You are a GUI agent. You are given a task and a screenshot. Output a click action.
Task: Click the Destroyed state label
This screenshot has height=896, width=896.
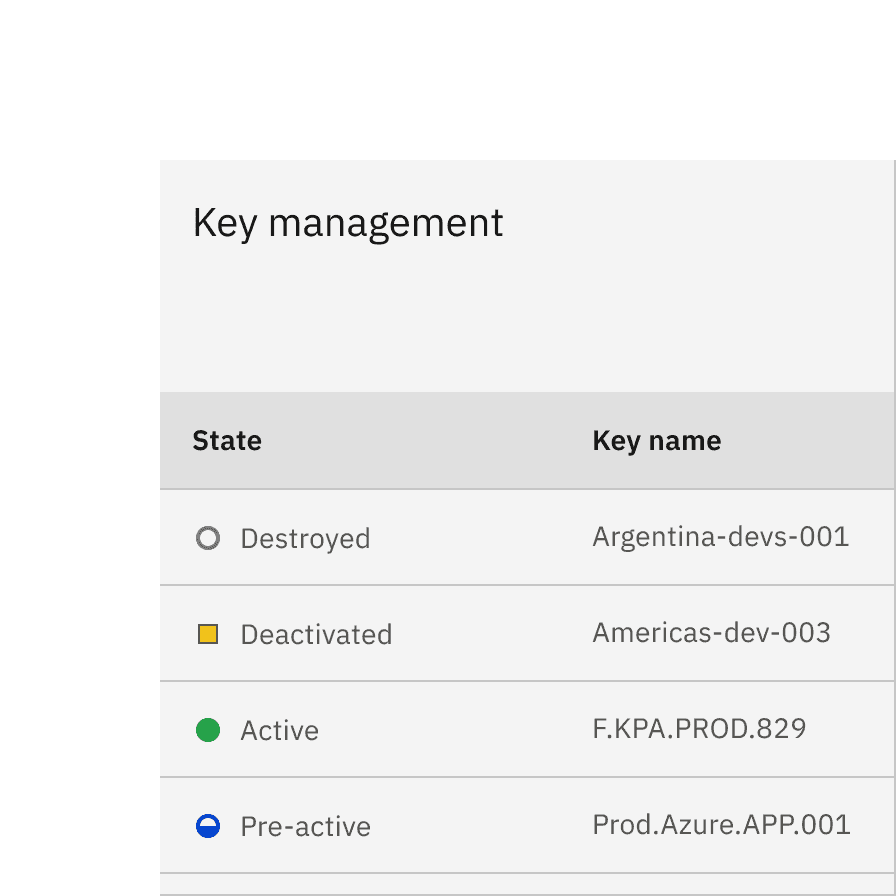point(305,539)
